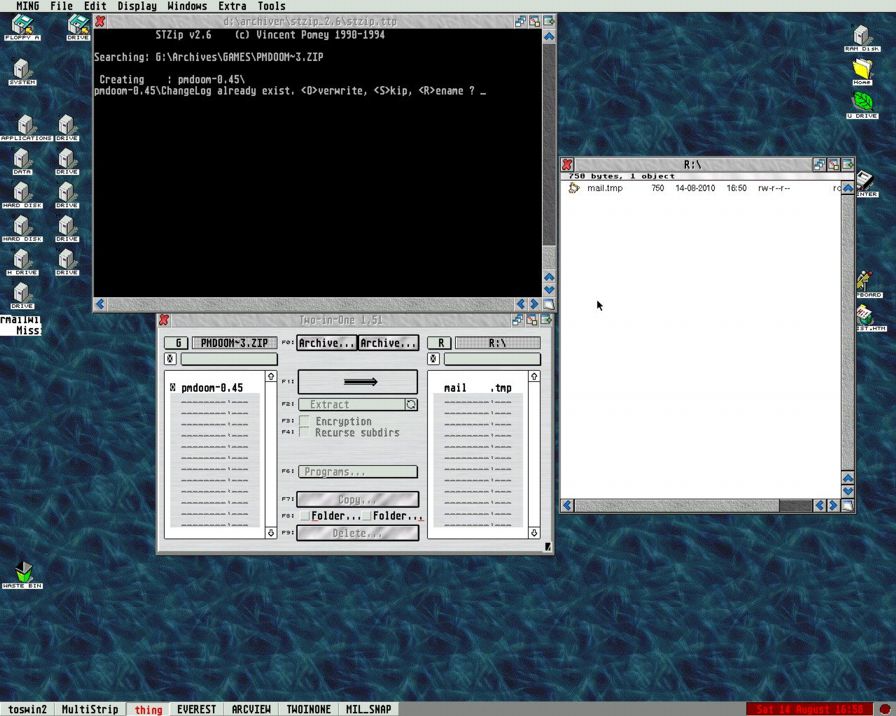896x716 pixels.
Task: Enable the Encryption checkbox
Action: [305, 421]
